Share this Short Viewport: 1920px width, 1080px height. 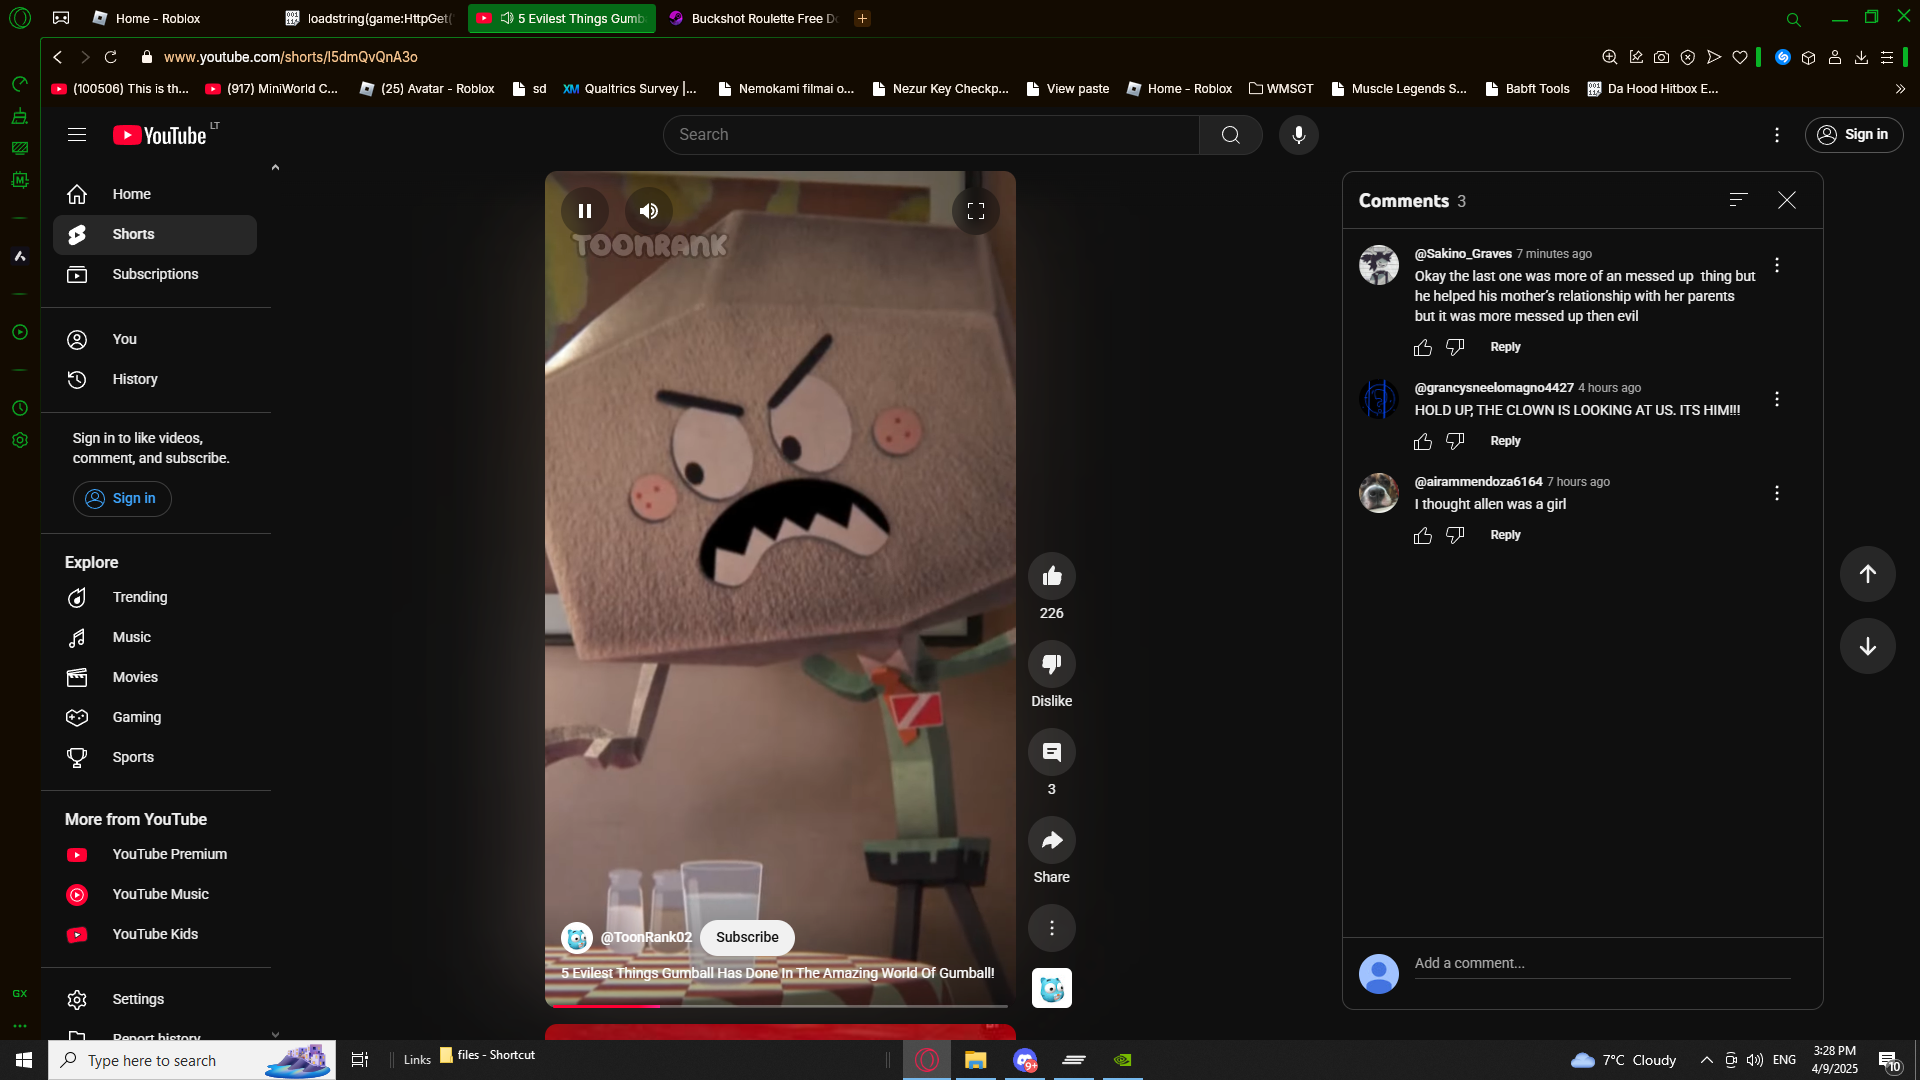point(1052,840)
